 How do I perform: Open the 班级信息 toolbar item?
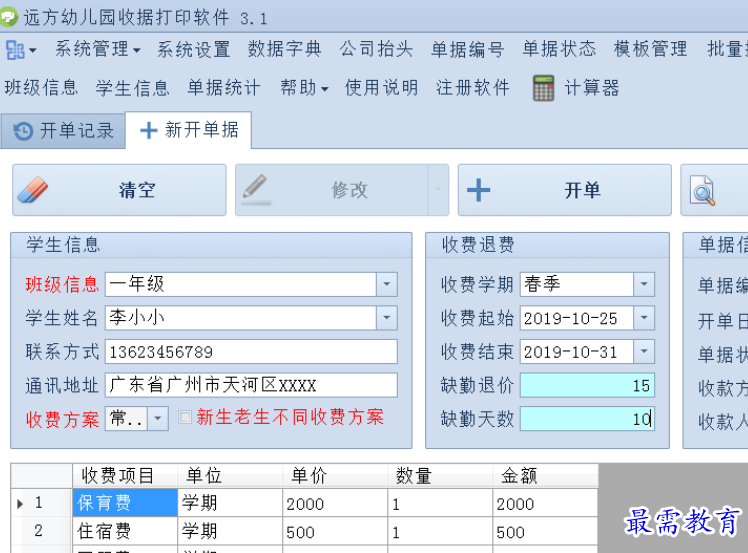(41, 88)
